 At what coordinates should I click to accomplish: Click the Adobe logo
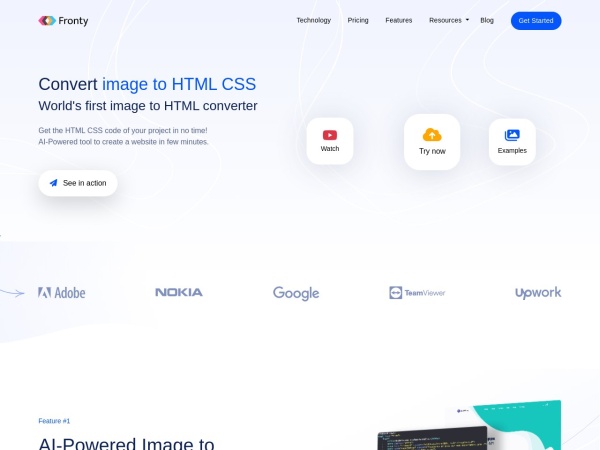click(x=62, y=293)
